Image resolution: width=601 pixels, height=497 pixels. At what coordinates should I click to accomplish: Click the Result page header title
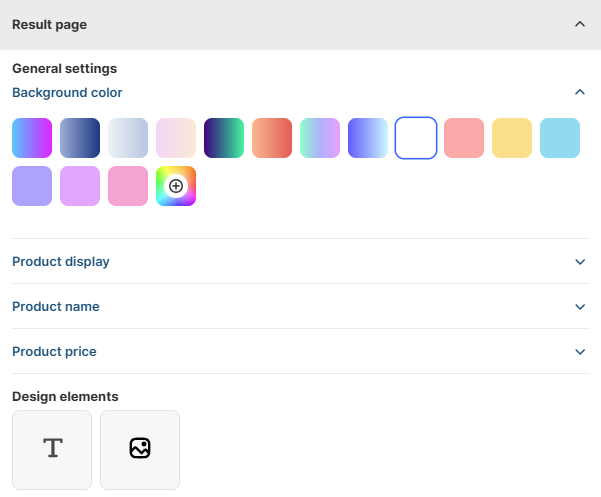[49, 24]
